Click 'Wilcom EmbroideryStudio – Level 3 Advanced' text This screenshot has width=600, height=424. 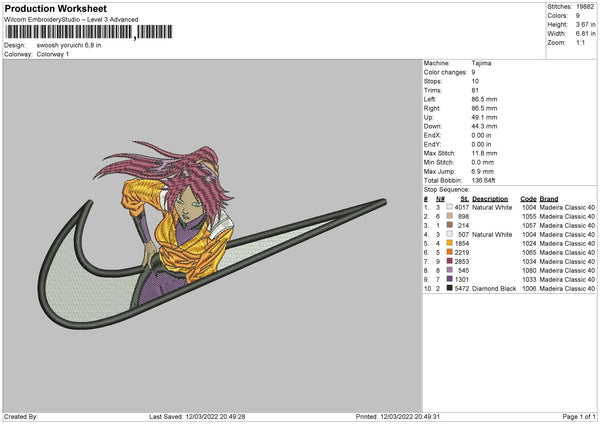tap(71, 20)
